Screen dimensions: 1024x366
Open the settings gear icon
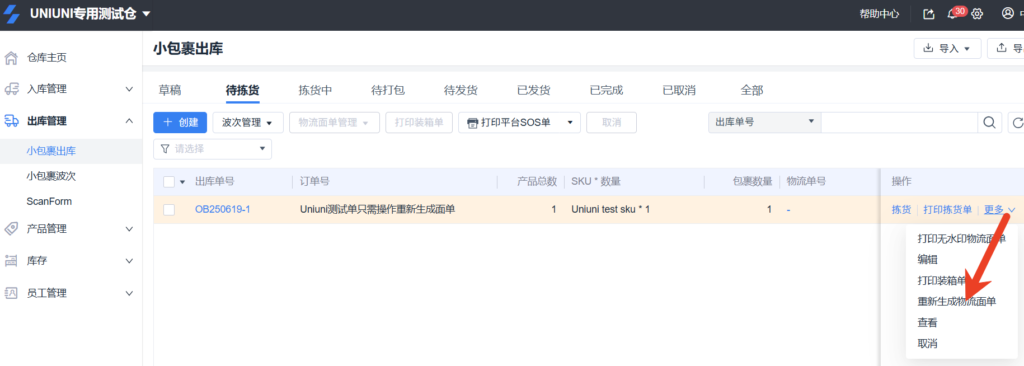tap(977, 14)
